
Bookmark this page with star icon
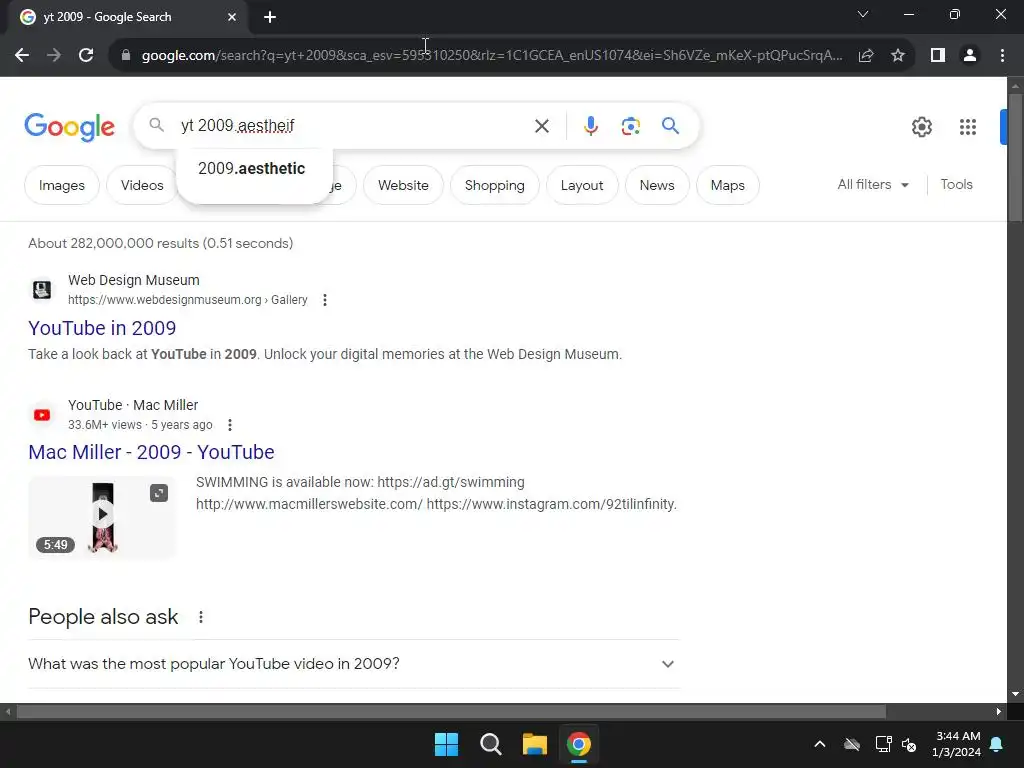(898, 56)
